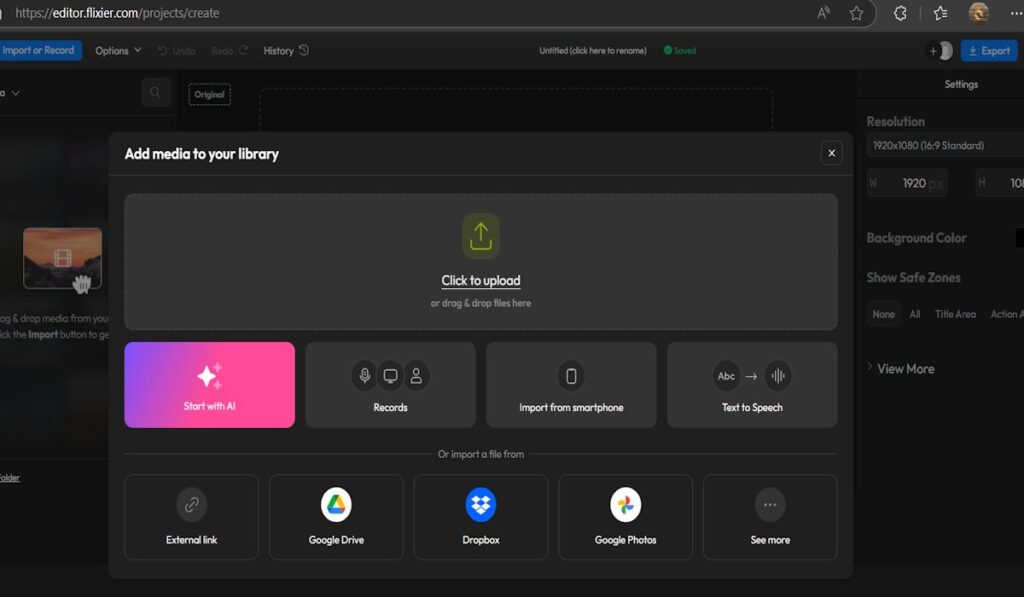Viewport: 1024px width, 597px height.
Task: Close the Add media dialog
Action: (830, 153)
